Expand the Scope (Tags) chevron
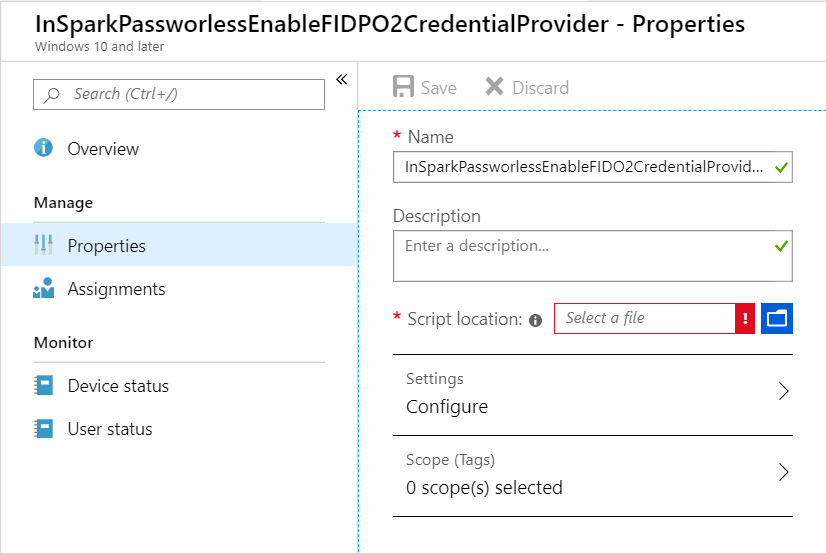This screenshot has width=826, height=553. tap(783, 473)
